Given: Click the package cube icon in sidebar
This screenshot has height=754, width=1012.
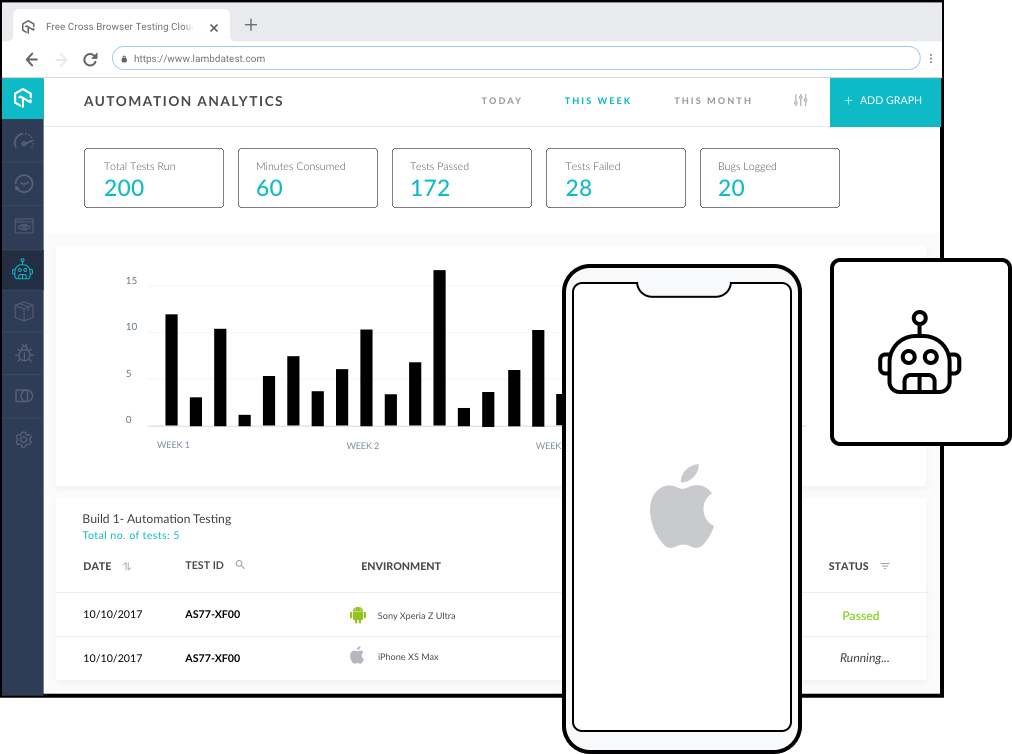Looking at the screenshot, I should [22, 311].
